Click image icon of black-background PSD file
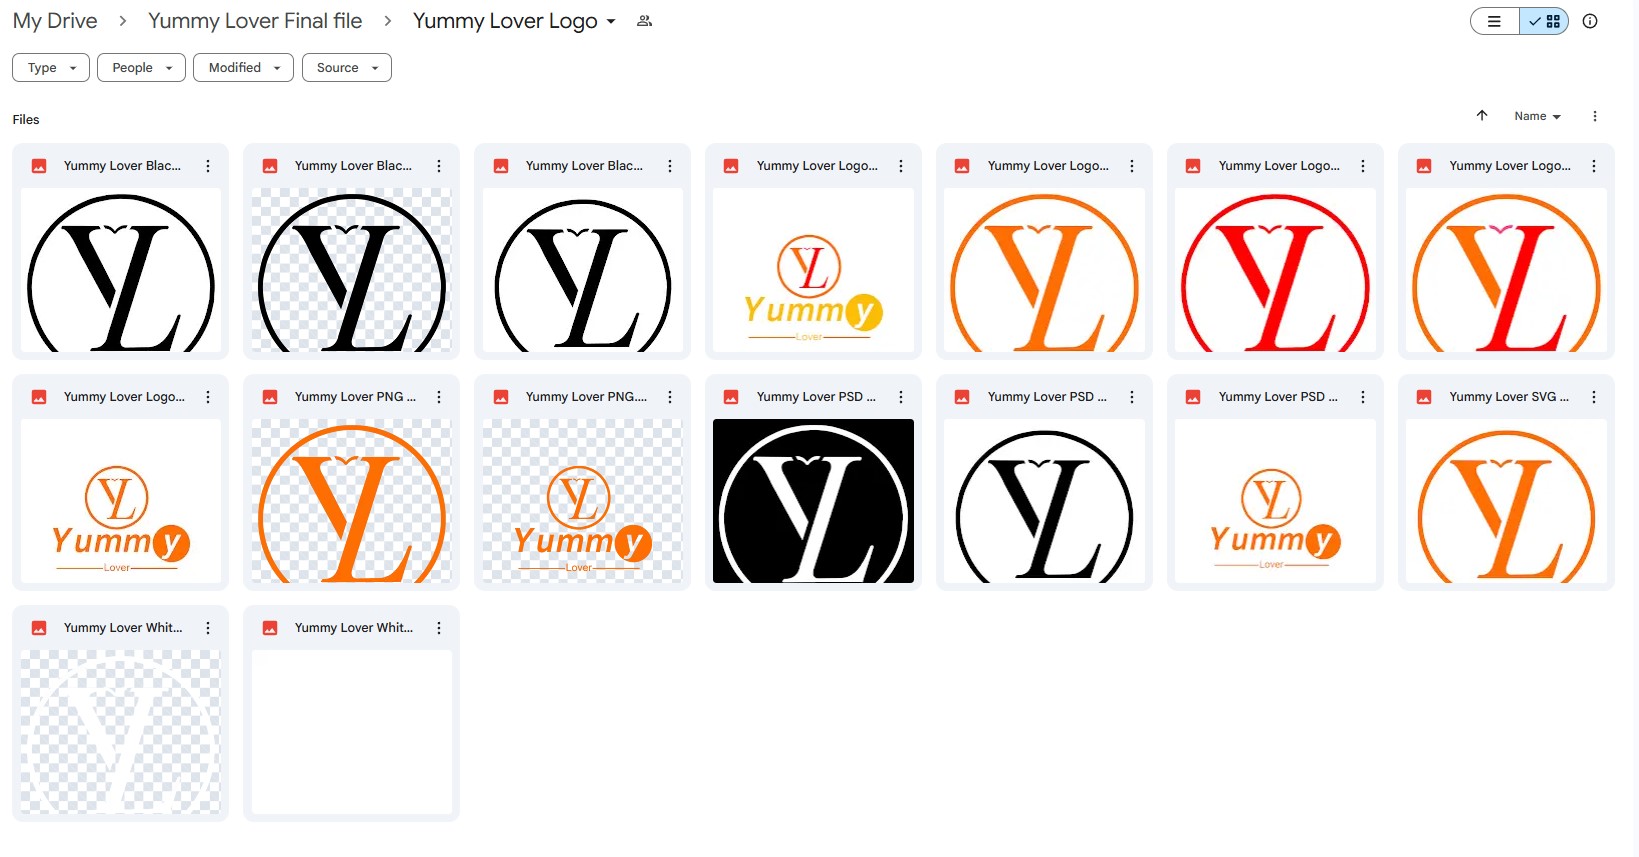Viewport: 1639px width, 857px height. (731, 397)
